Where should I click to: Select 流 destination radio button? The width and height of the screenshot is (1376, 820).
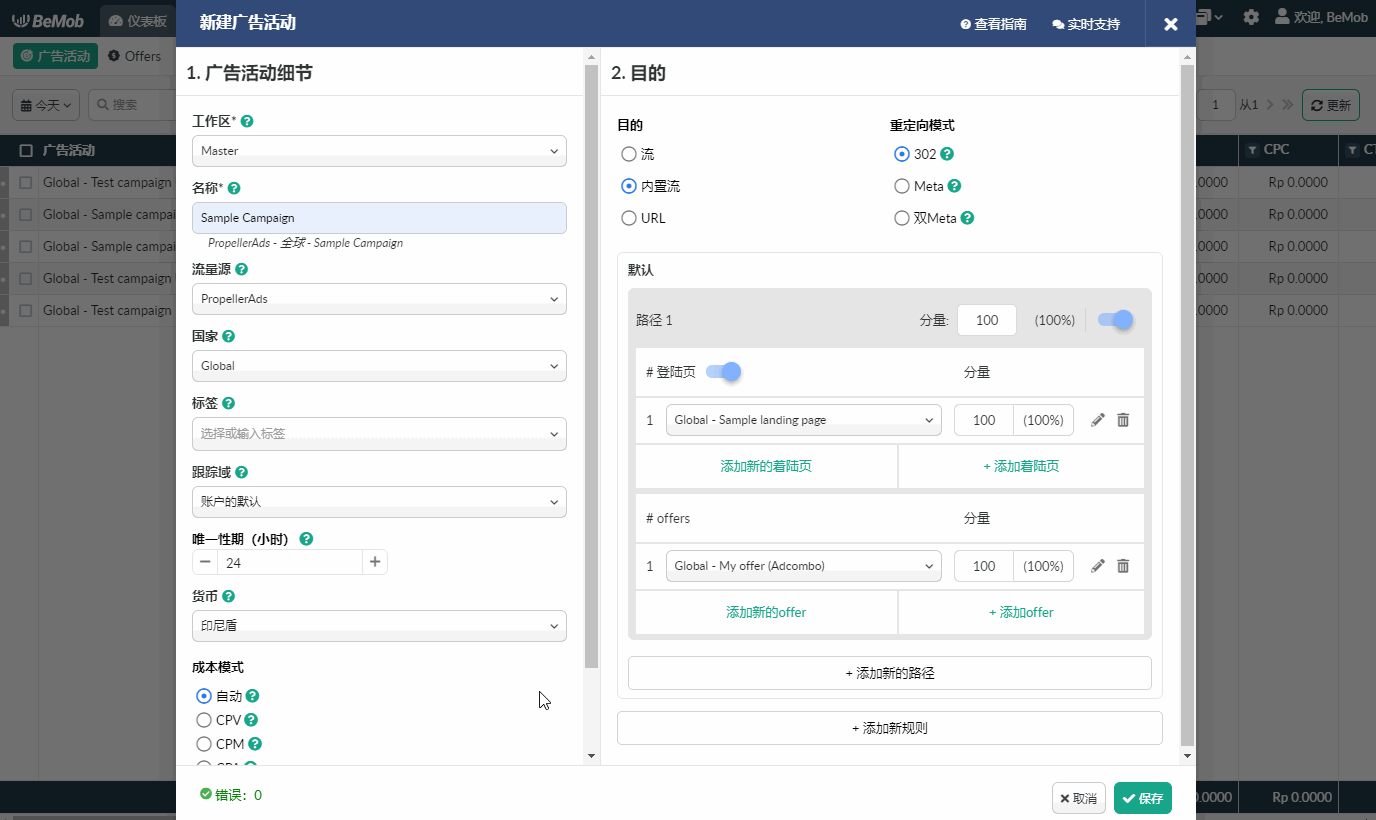tap(629, 154)
